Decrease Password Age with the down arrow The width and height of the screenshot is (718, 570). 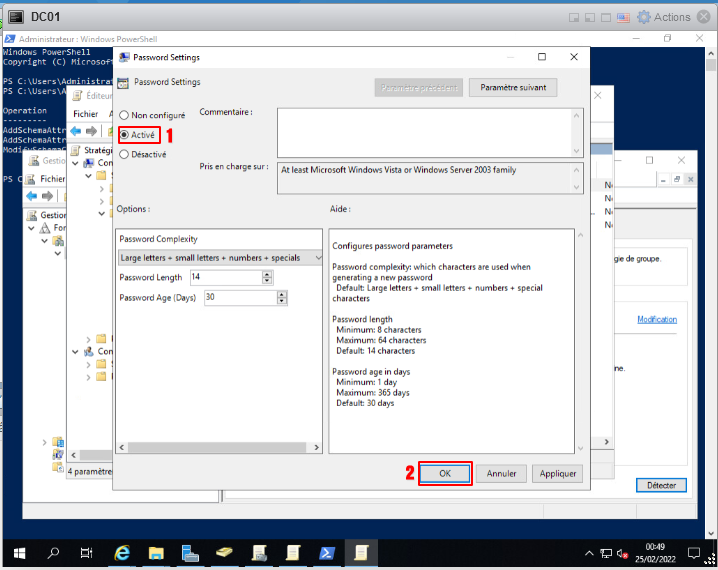pos(281,301)
